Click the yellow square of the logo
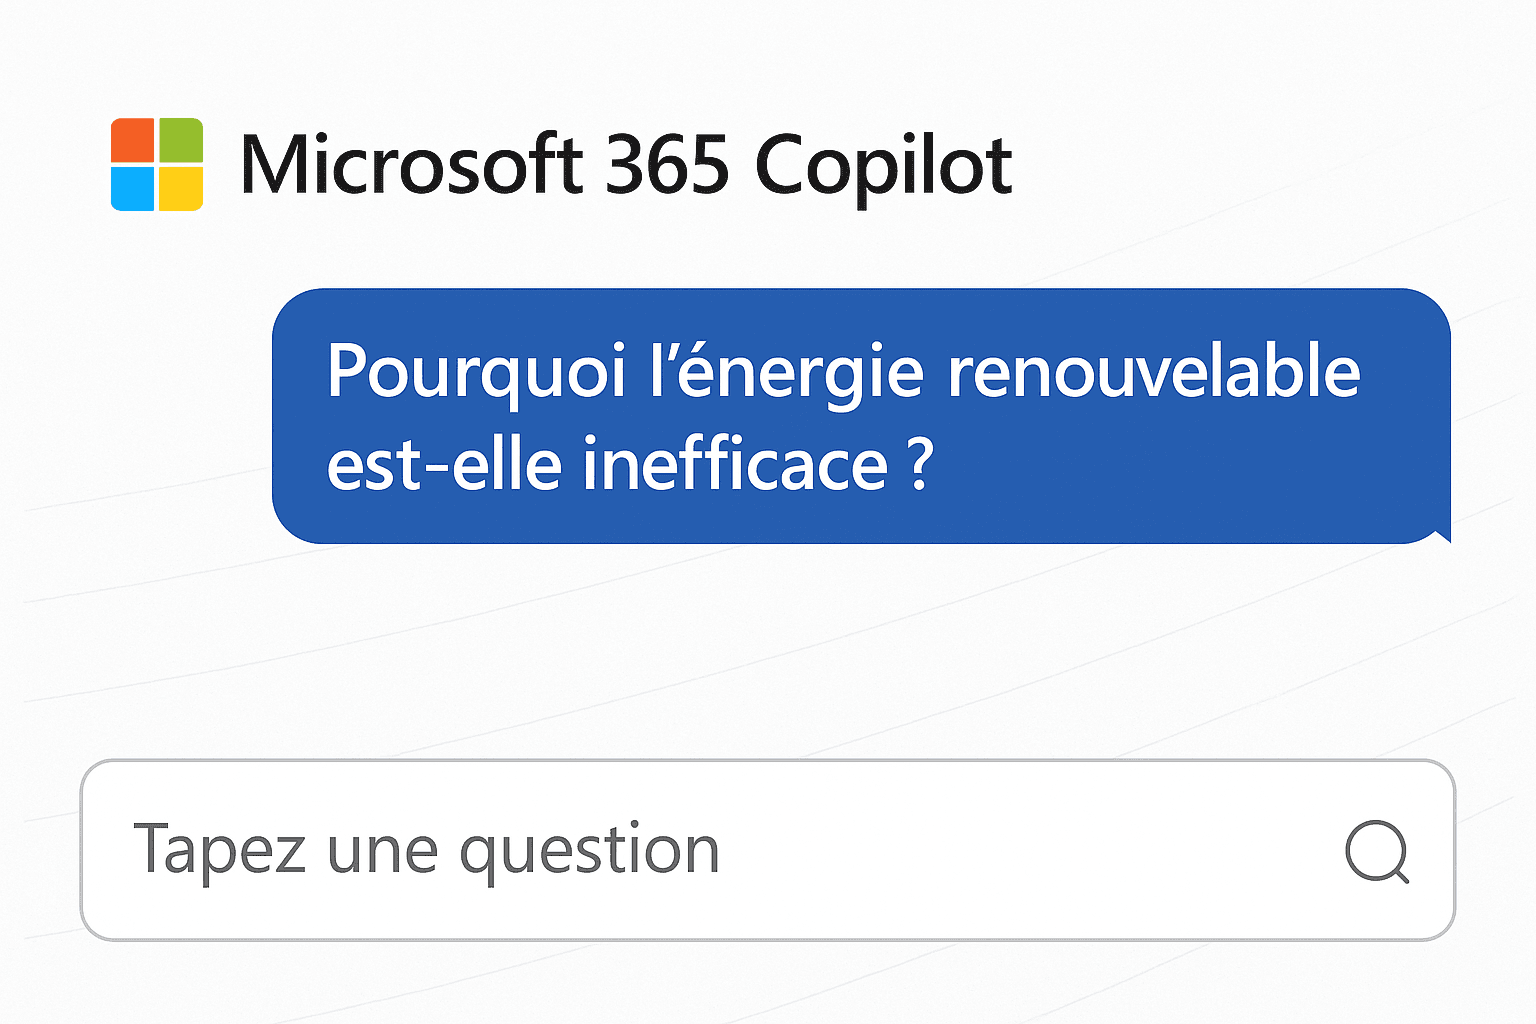The image size is (1536, 1024). click(181, 189)
